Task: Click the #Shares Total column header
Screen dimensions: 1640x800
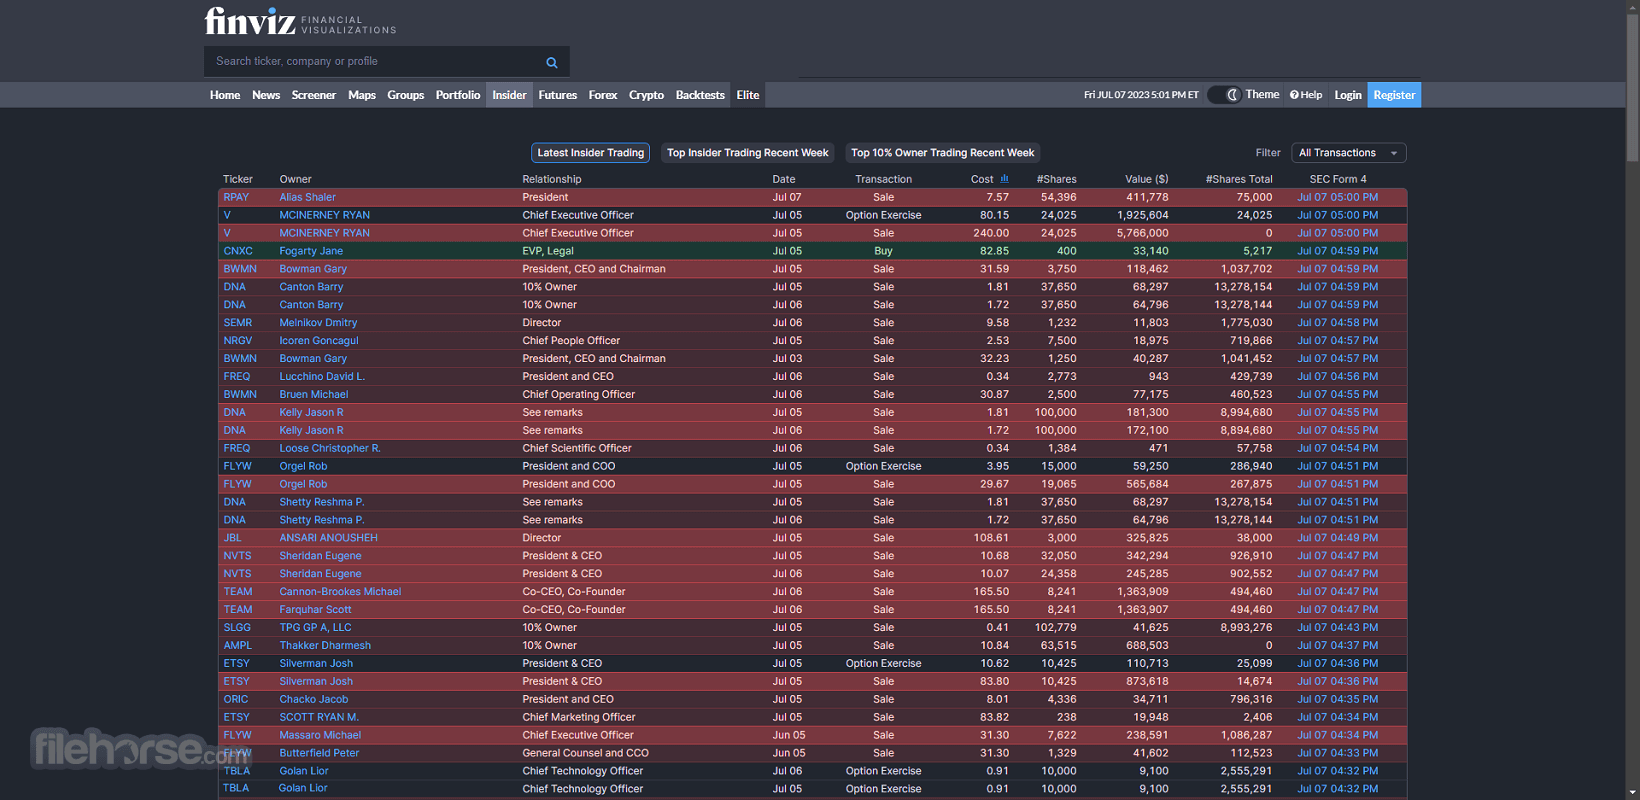Action: click(1239, 180)
